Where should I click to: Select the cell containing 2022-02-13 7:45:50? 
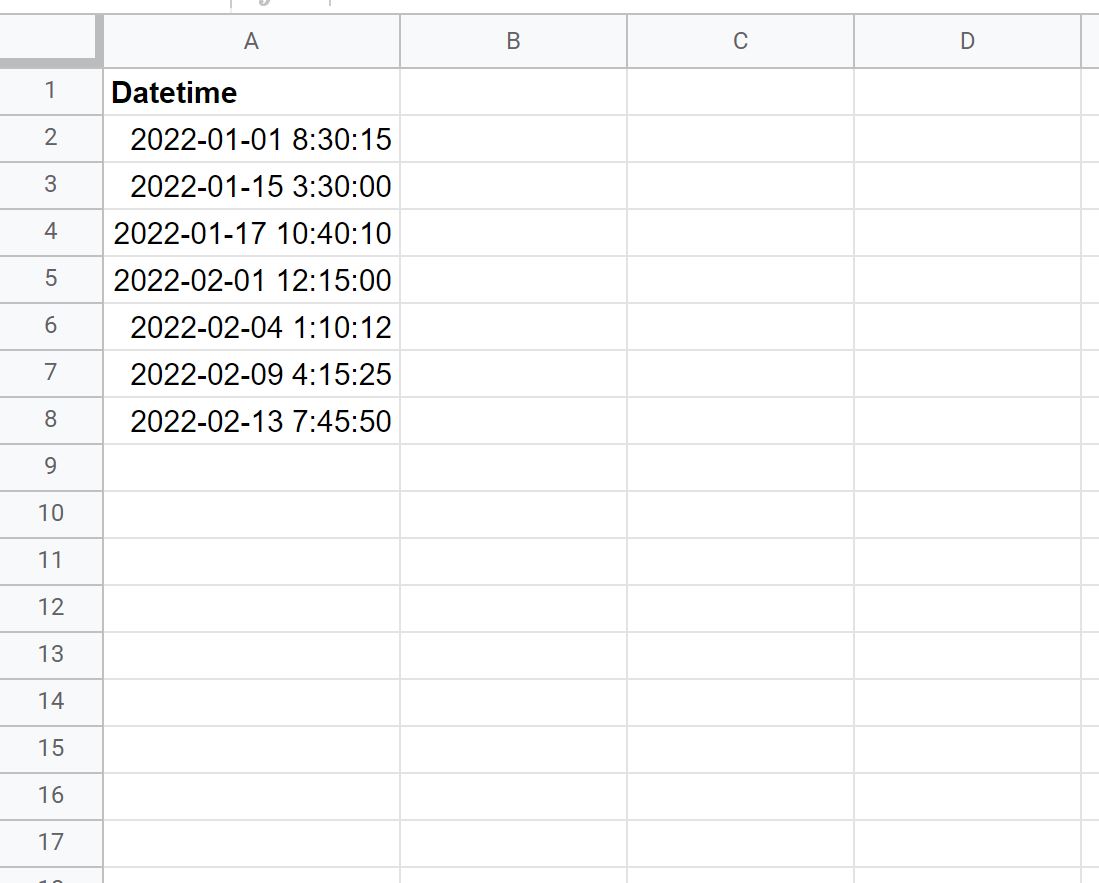coord(251,420)
